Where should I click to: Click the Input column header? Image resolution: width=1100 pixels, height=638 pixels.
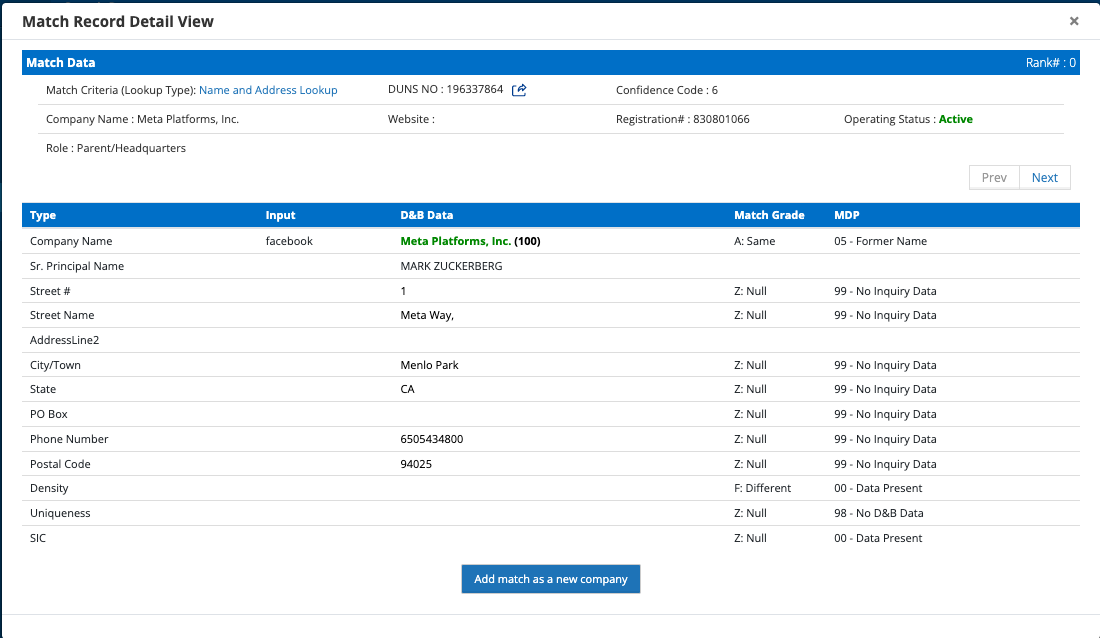pyautogui.click(x=281, y=215)
